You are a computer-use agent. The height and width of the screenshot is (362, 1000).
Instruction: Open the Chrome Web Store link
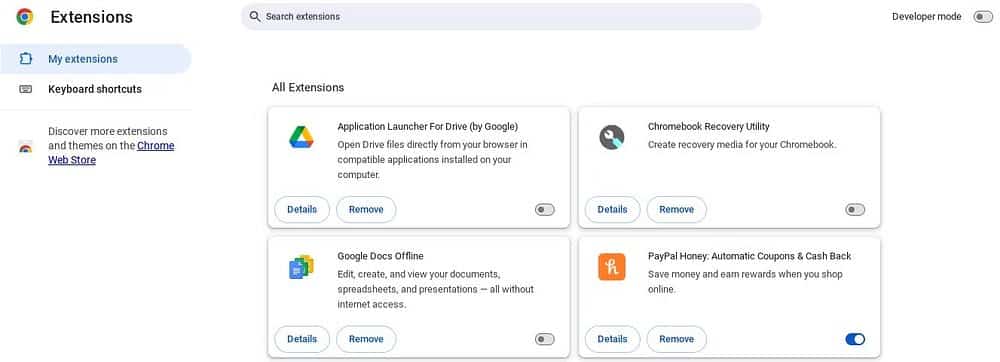click(111, 153)
